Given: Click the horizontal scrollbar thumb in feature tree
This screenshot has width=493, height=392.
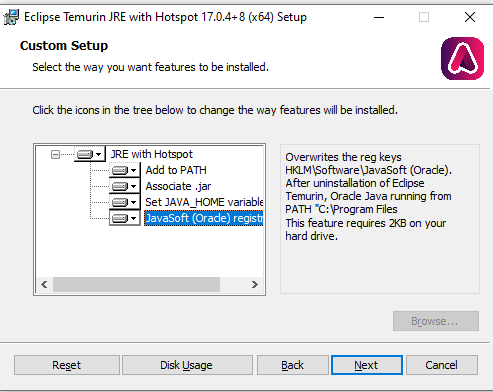Looking at the screenshot, I should pyautogui.click(x=136, y=284).
